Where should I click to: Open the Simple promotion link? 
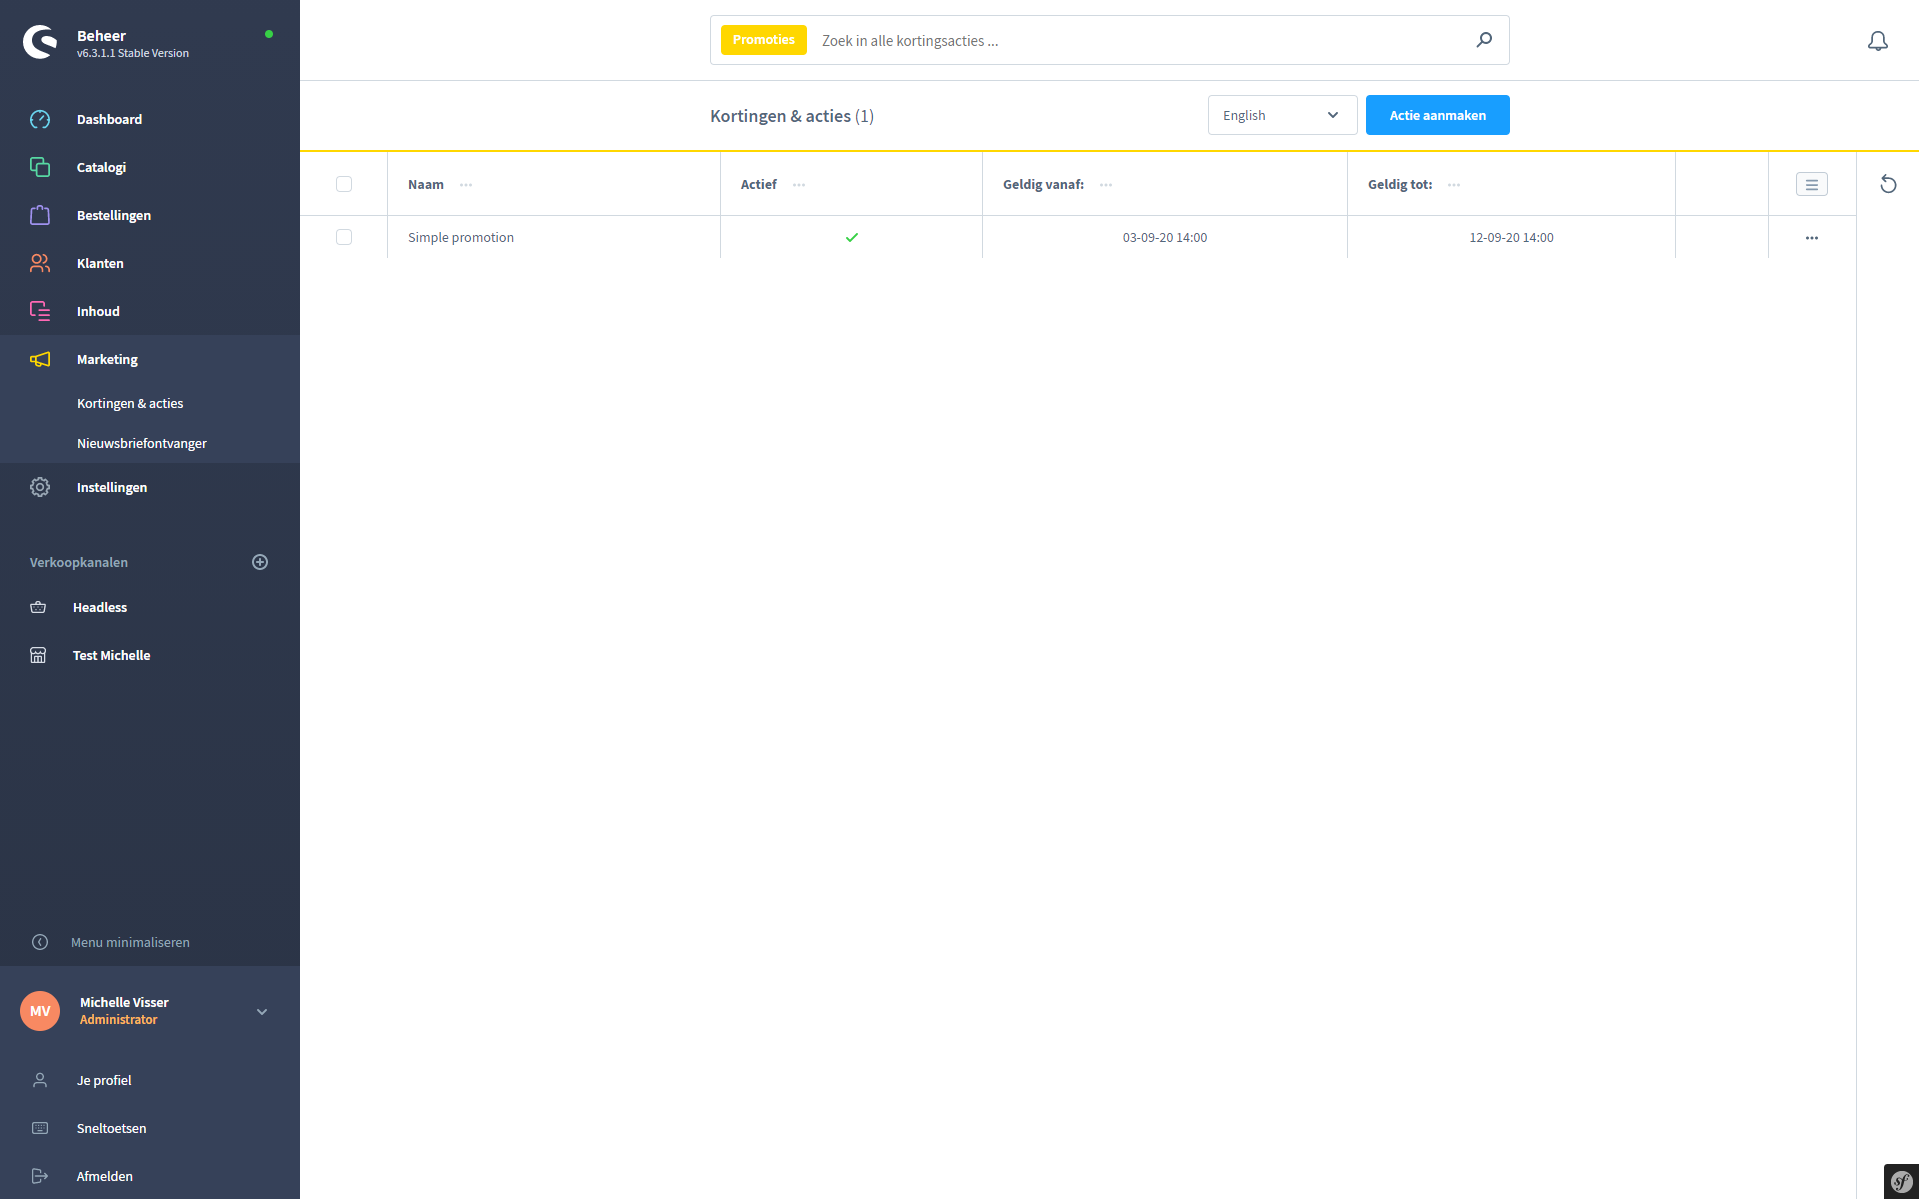coord(461,237)
